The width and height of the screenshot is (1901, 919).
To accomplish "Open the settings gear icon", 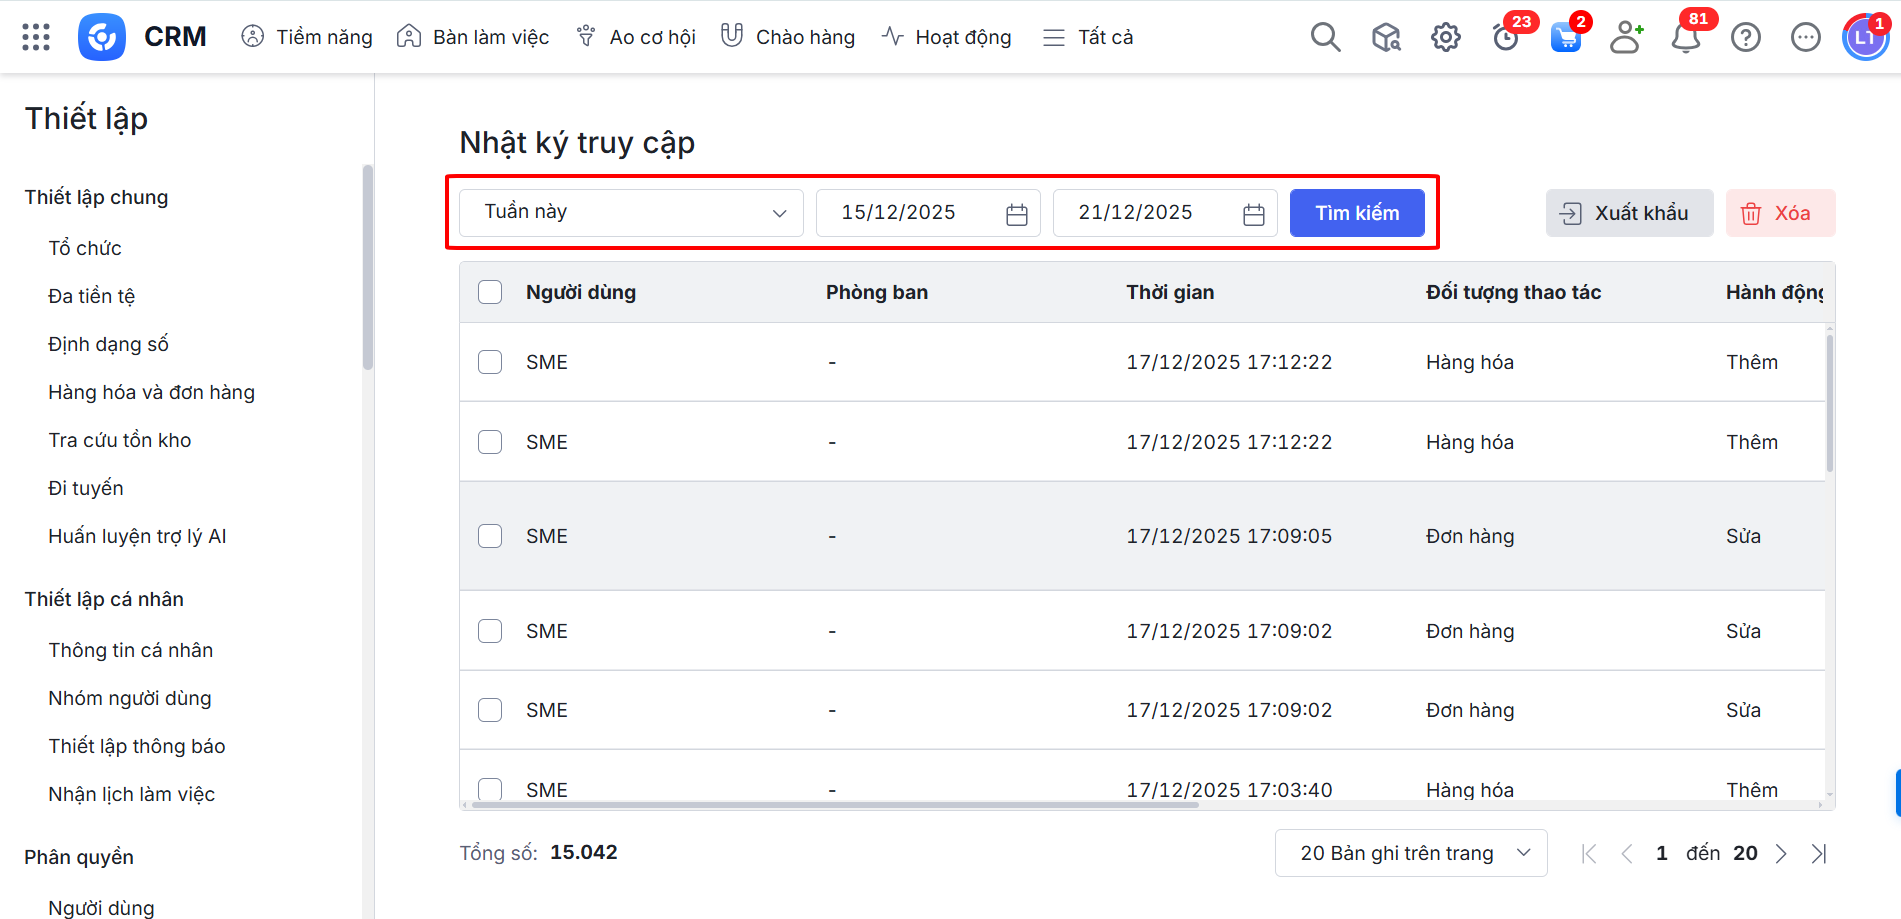I will [x=1445, y=38].
